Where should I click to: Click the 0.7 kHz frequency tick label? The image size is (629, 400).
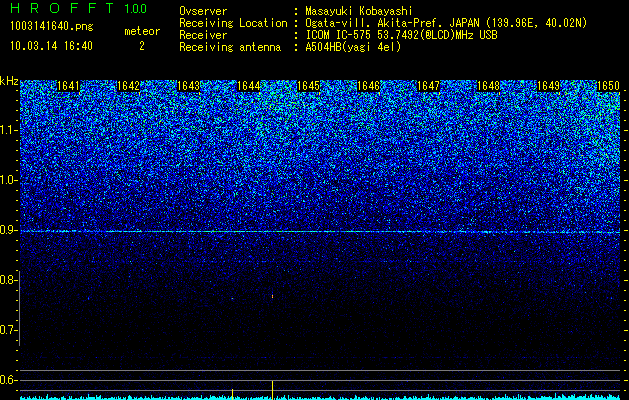8,330
